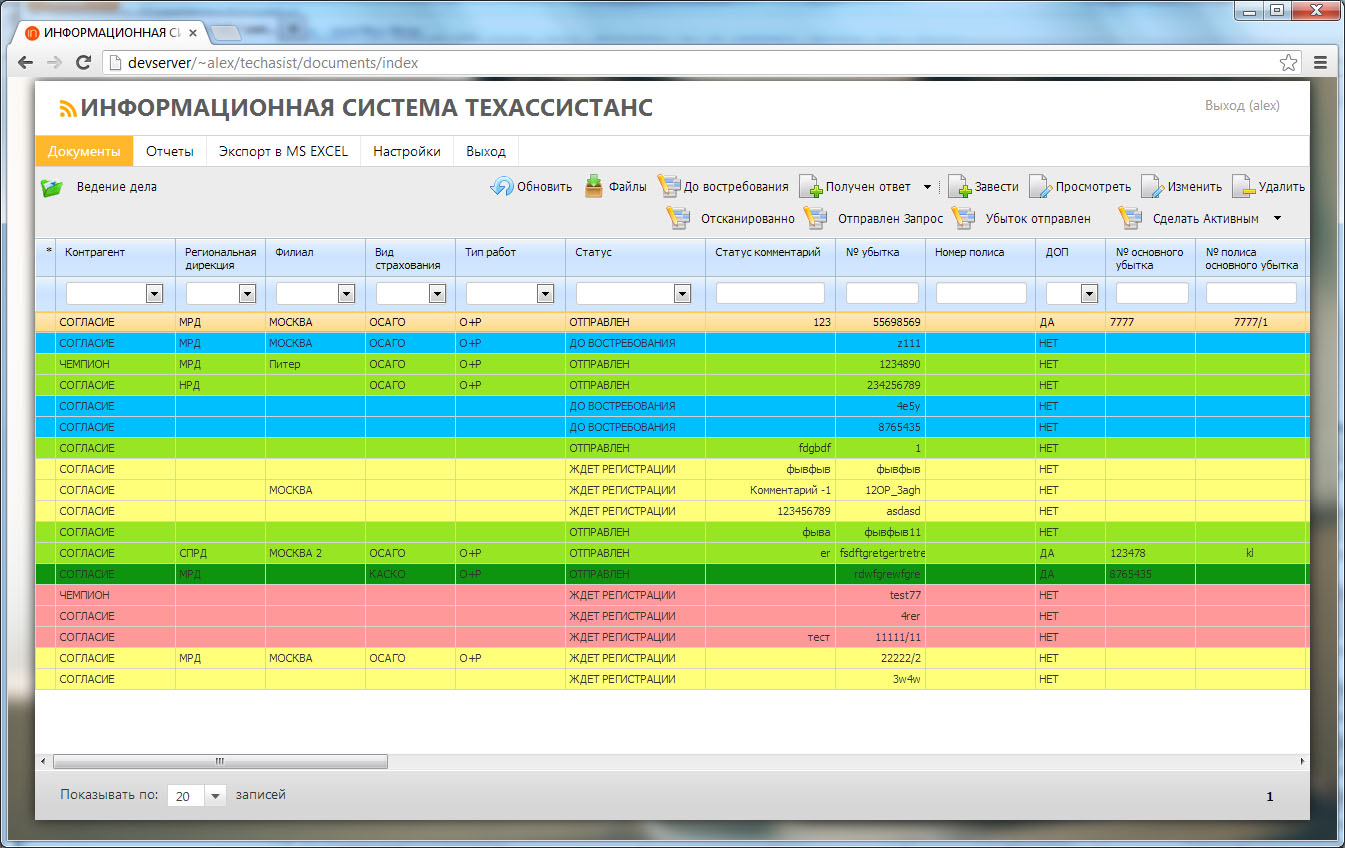Sort by the Статус column header

coord(635,258)
